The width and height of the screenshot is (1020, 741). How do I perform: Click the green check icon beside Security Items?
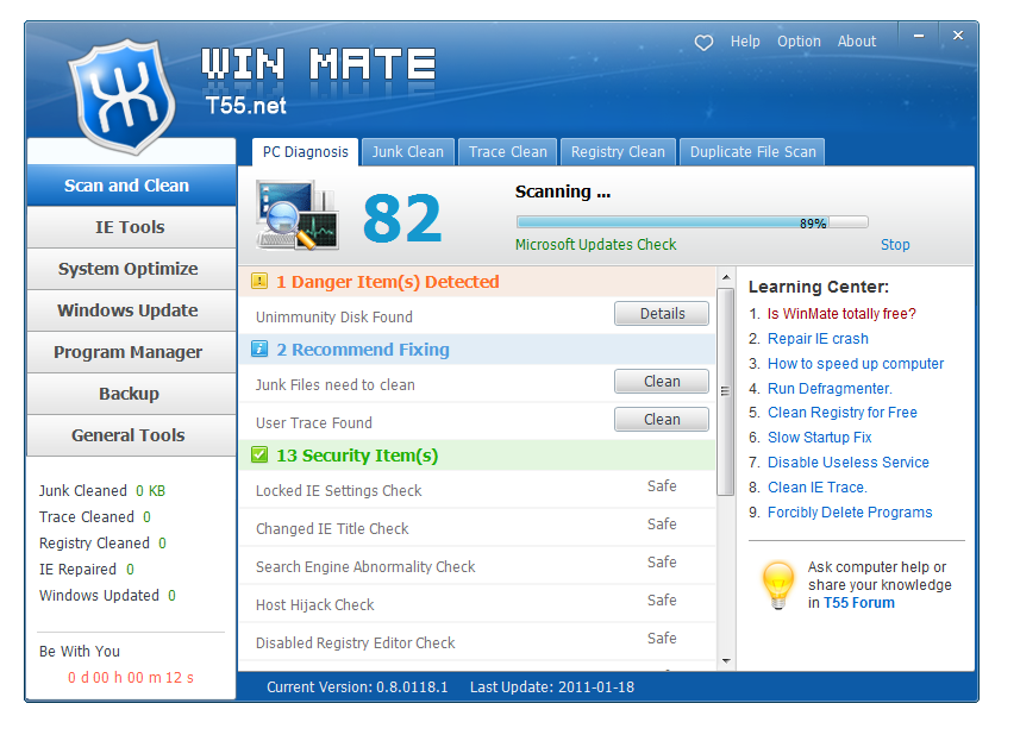click(x=259, y=455)
